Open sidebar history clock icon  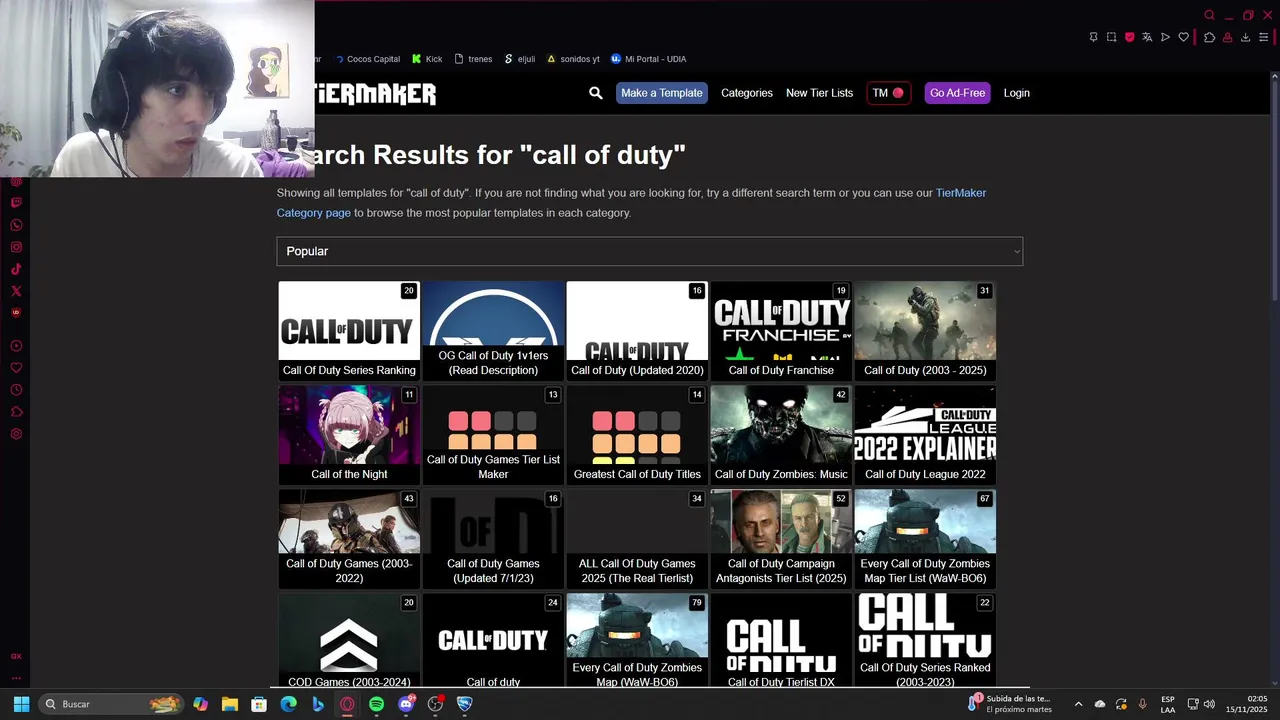pyautogui.click(x=16, y=390)
